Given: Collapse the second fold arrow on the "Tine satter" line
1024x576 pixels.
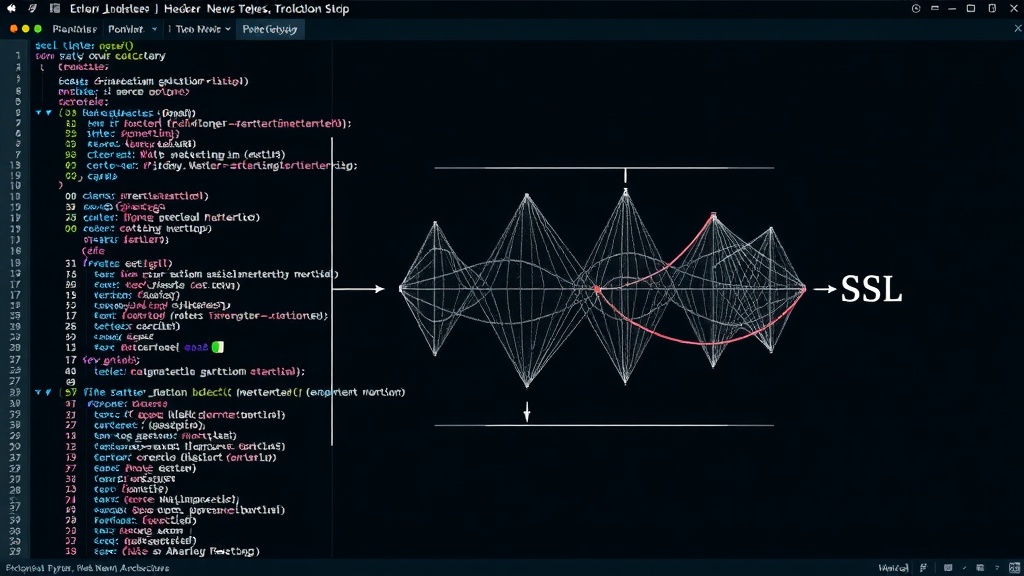Looking at the screenshot, I should [48, 392].
